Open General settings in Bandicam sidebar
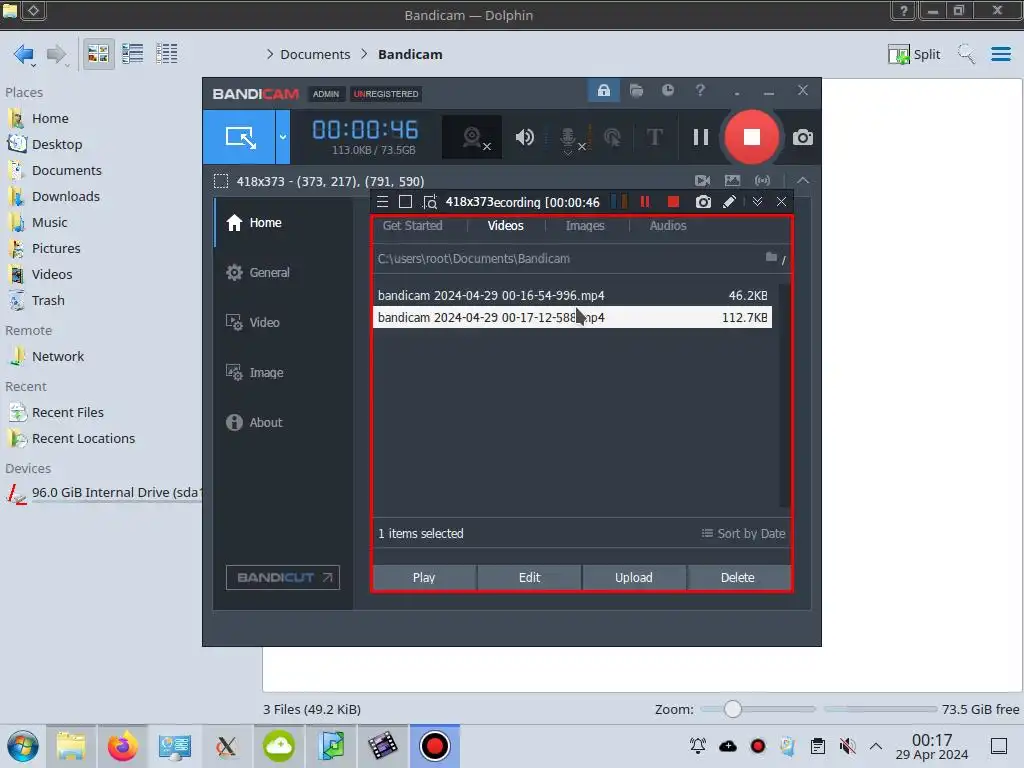 pos(283,272)
